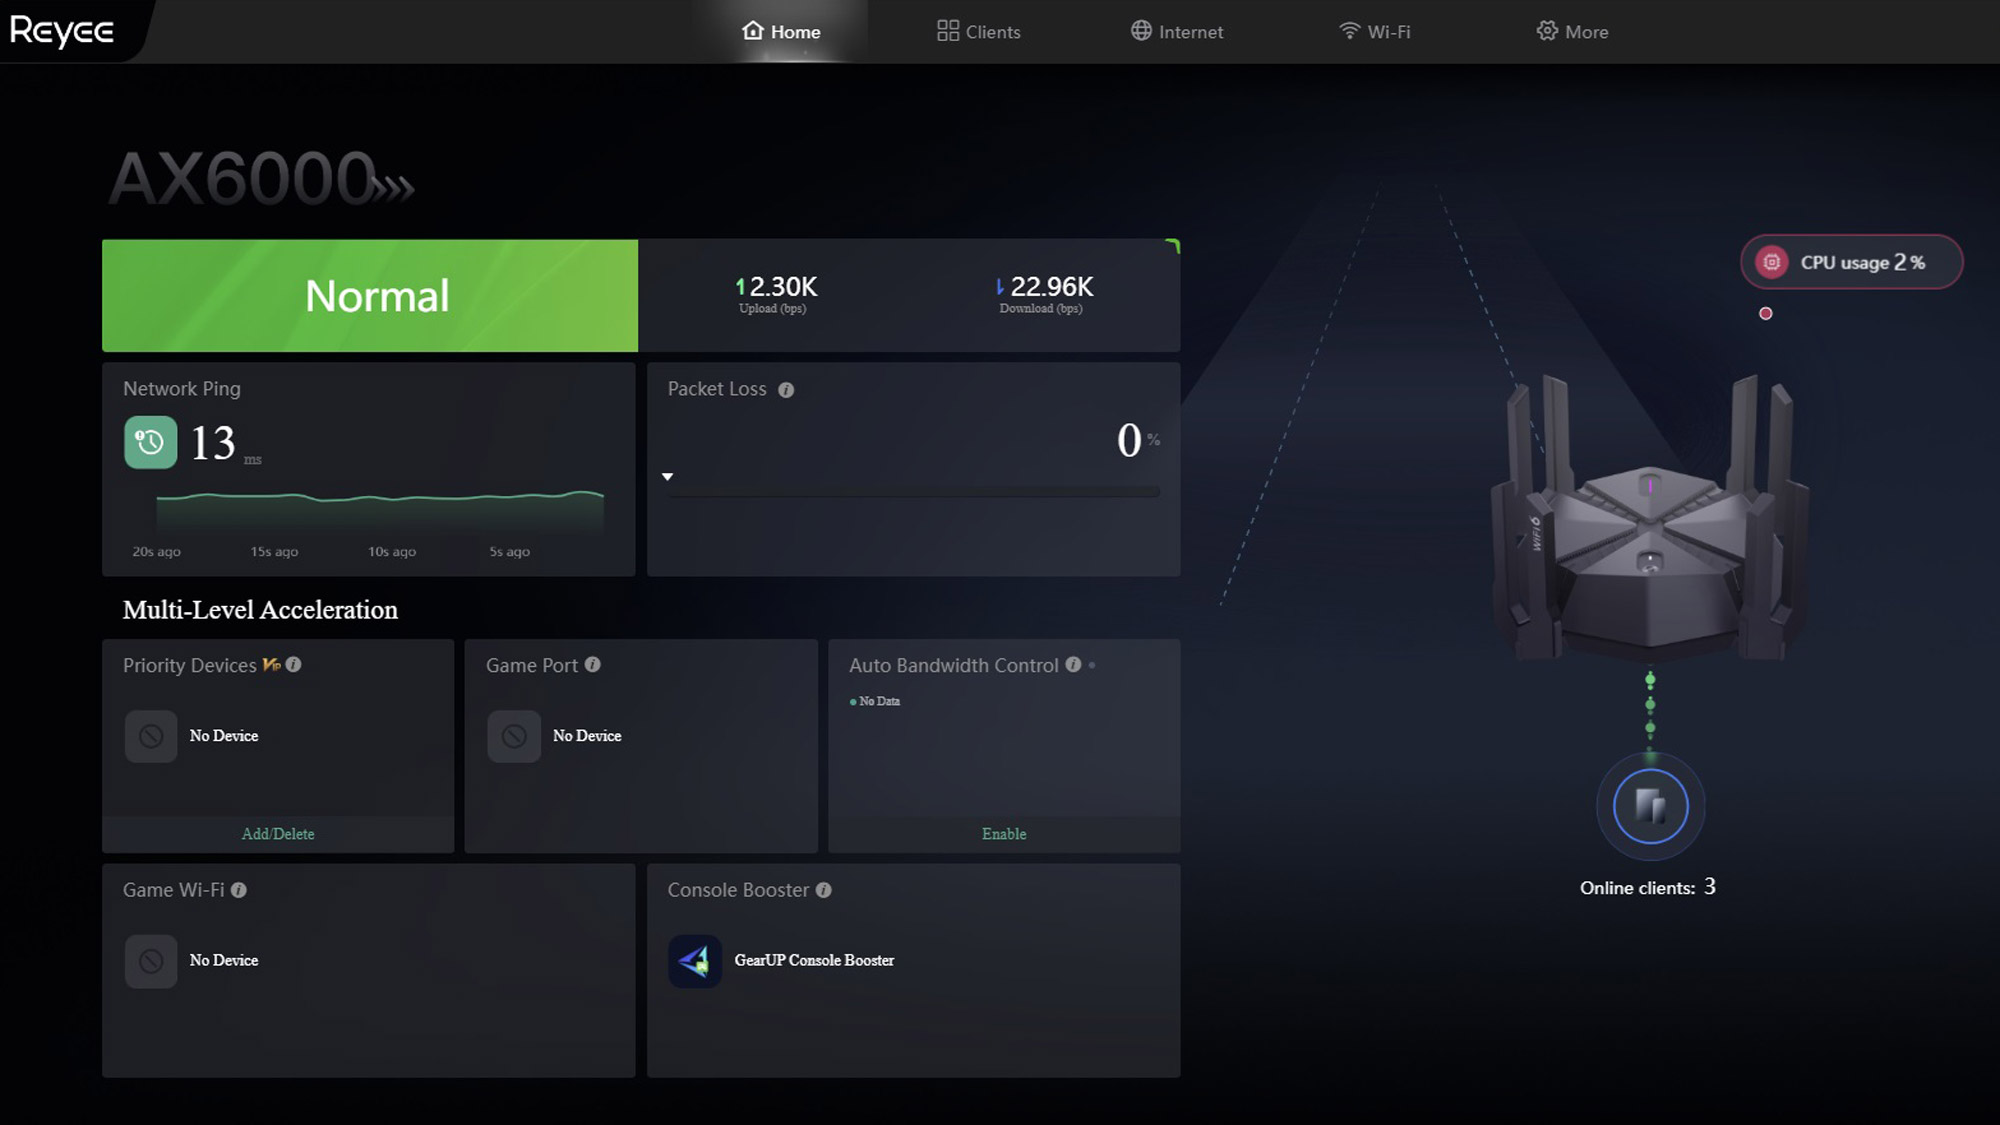Click the Console Booster info icon

click(823, 889)
